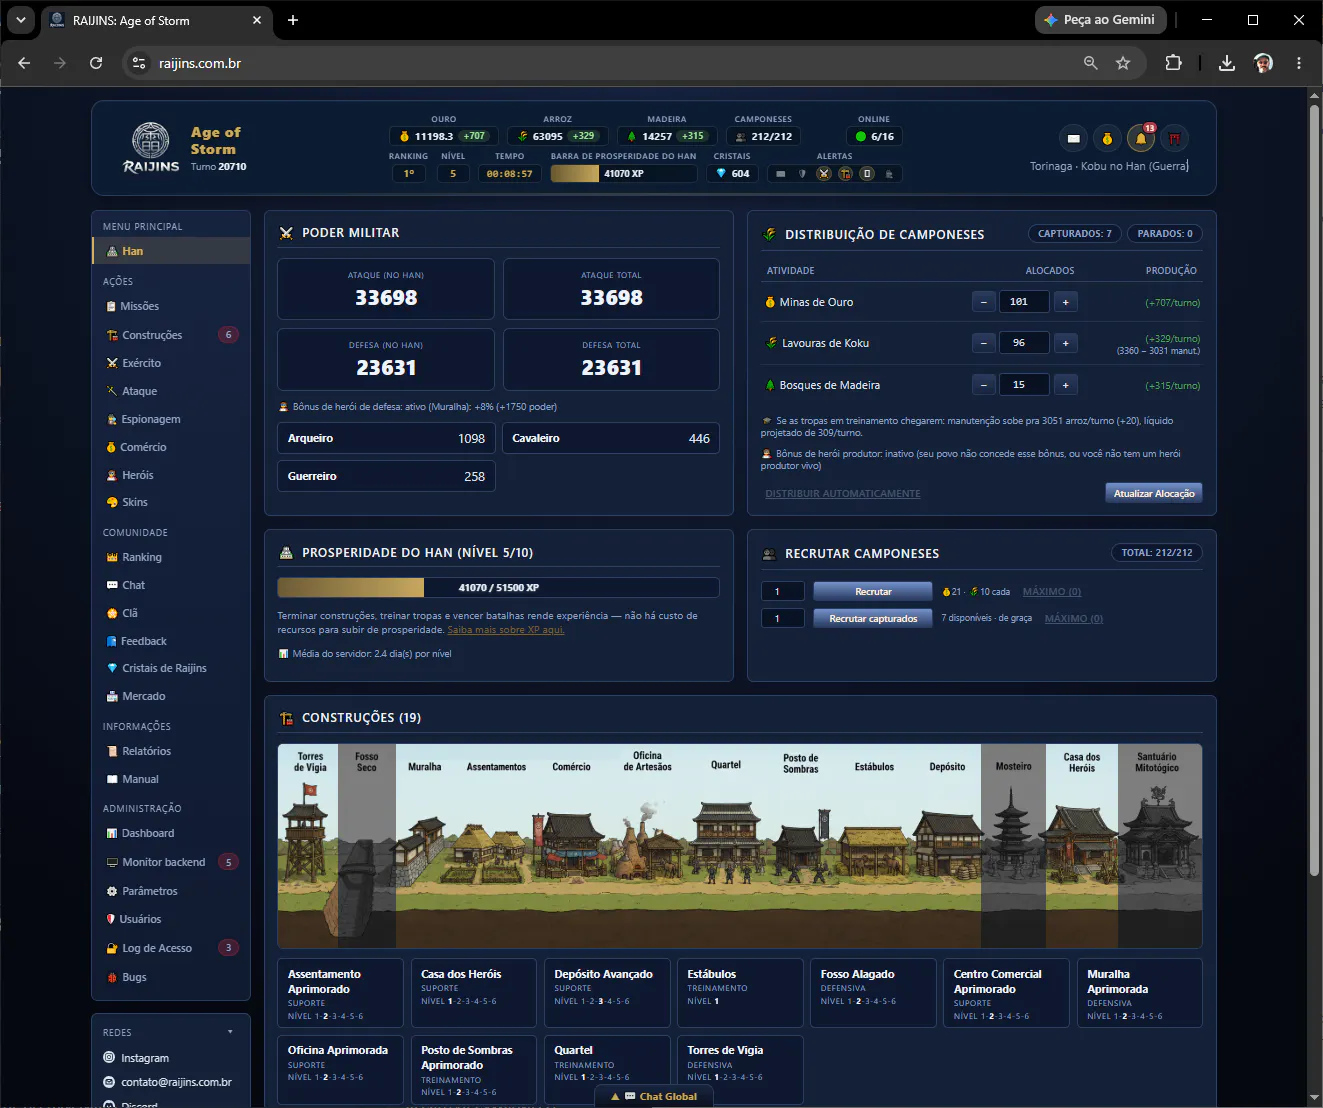Click Atualizar Alocação button
The image size is (1323, 1108).
(x=1154, y=493)
